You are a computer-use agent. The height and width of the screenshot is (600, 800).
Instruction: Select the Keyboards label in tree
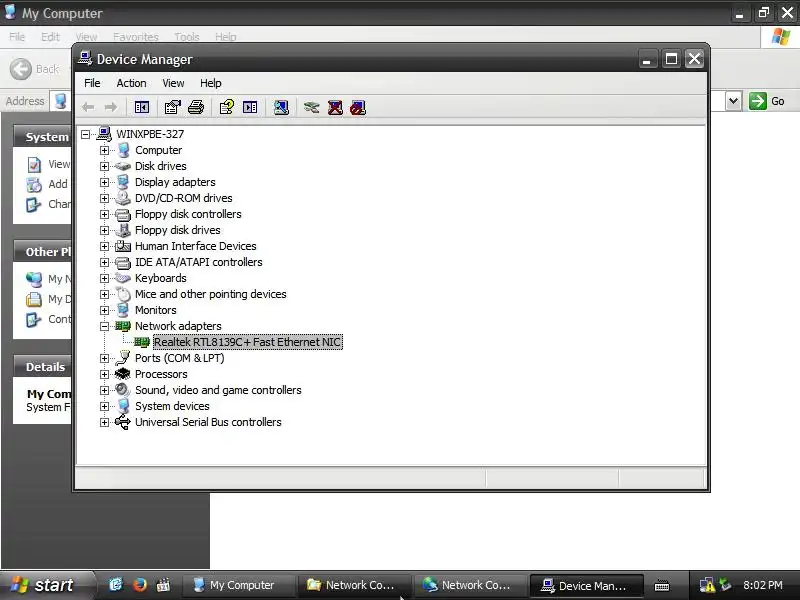pyautogui.click(x=160, y=278)
